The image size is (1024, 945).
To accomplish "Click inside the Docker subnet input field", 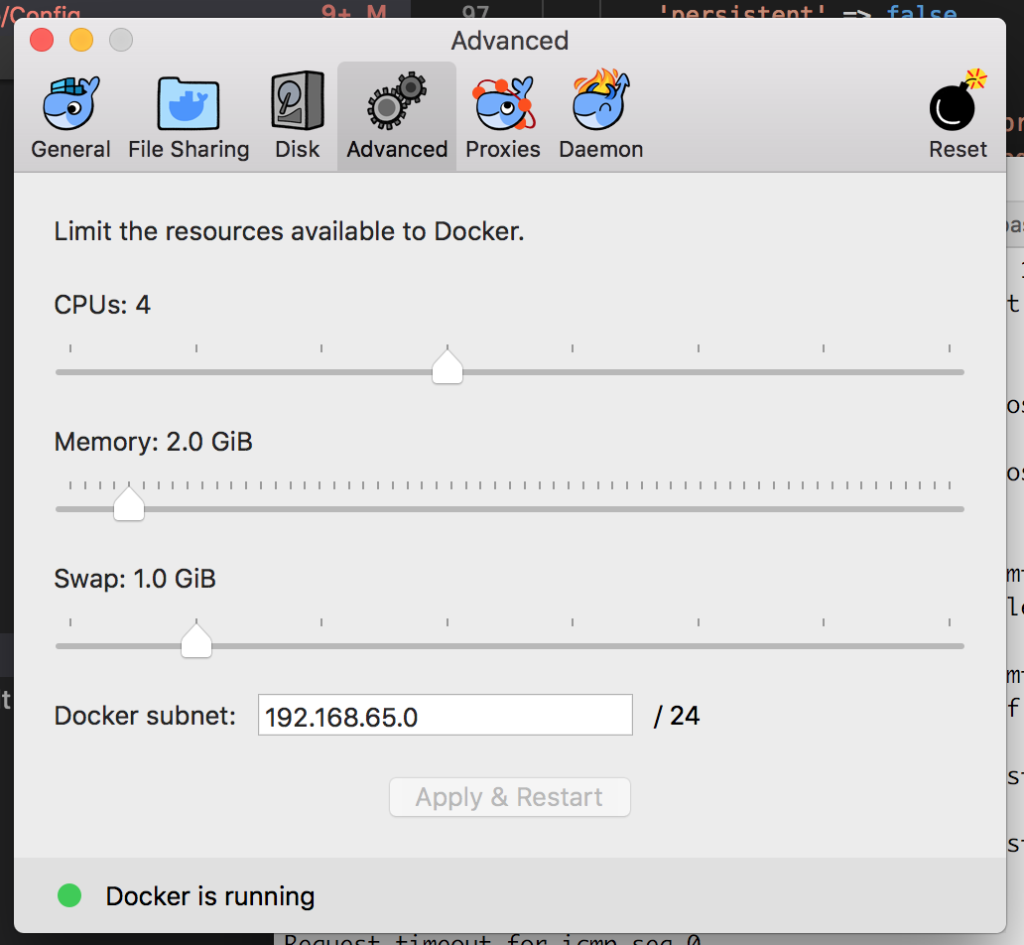I will pyautogui.click(x=445, y=714).
